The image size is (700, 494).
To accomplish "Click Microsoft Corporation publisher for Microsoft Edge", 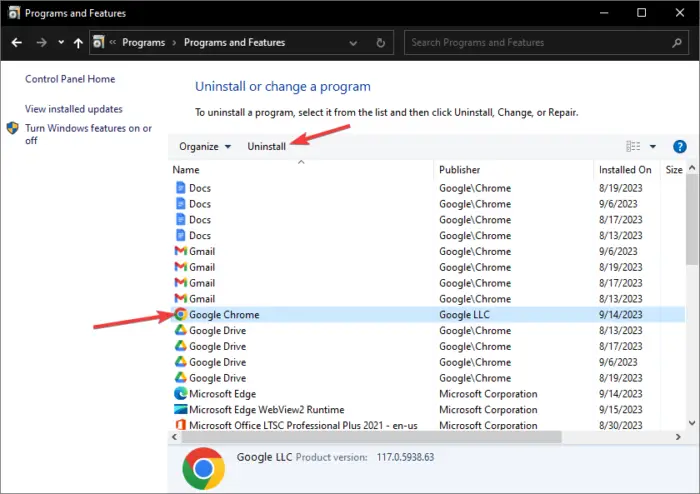I will pyautogui.click(x=488, y=394).
